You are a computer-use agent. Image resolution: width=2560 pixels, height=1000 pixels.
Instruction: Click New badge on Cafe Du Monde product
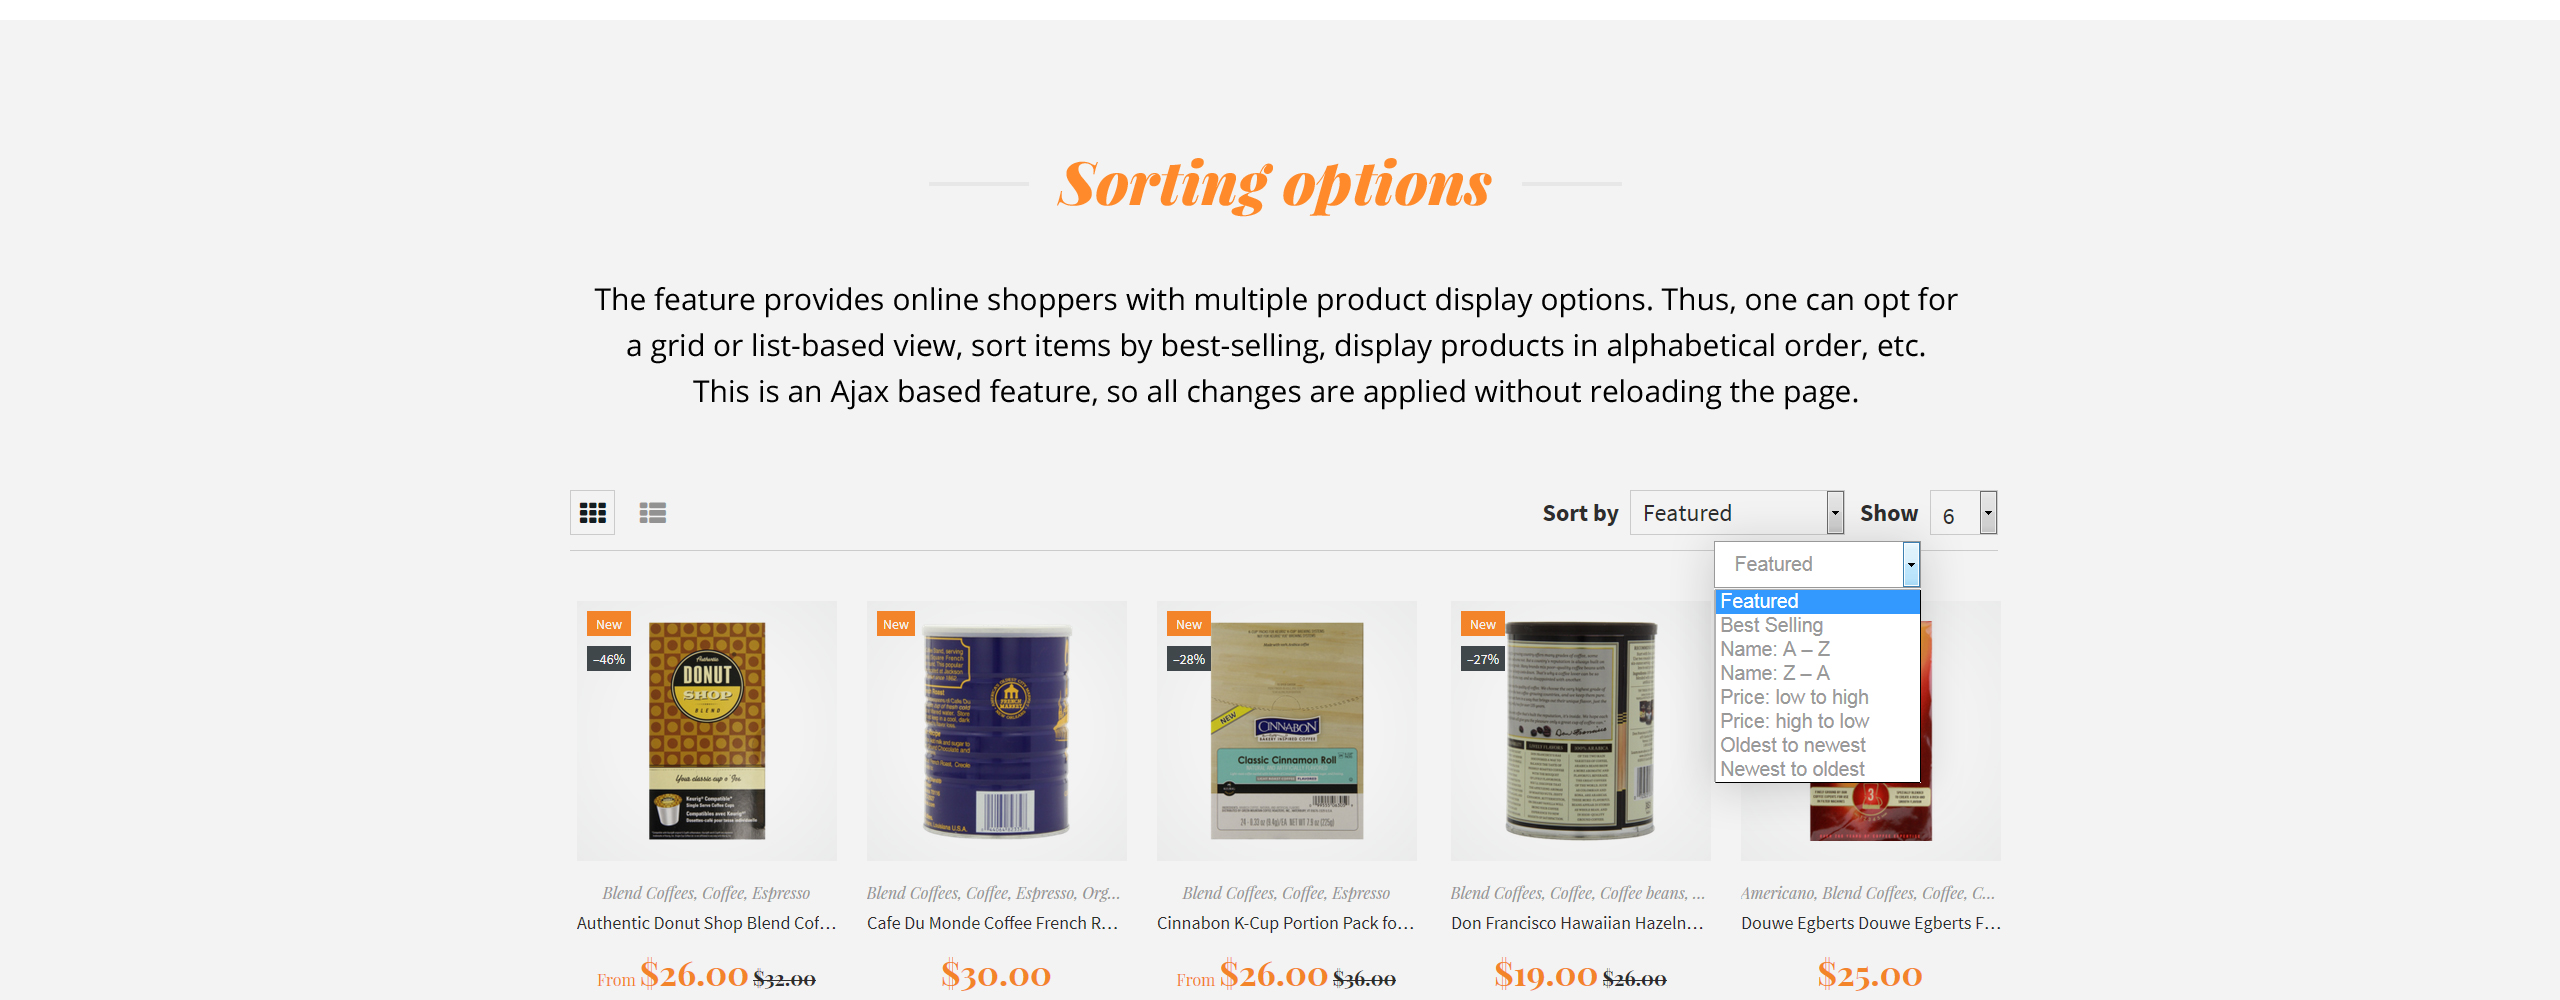896,624
